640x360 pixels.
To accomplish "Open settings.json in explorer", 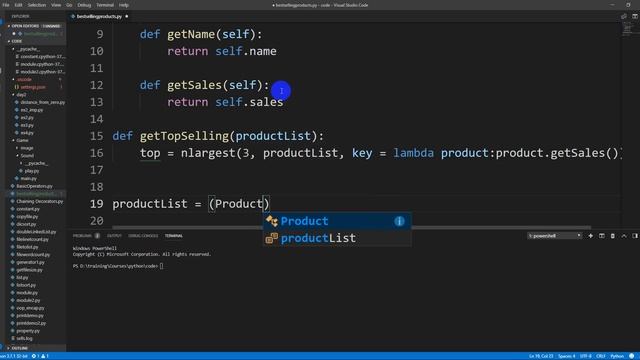I will coord(33,87).
